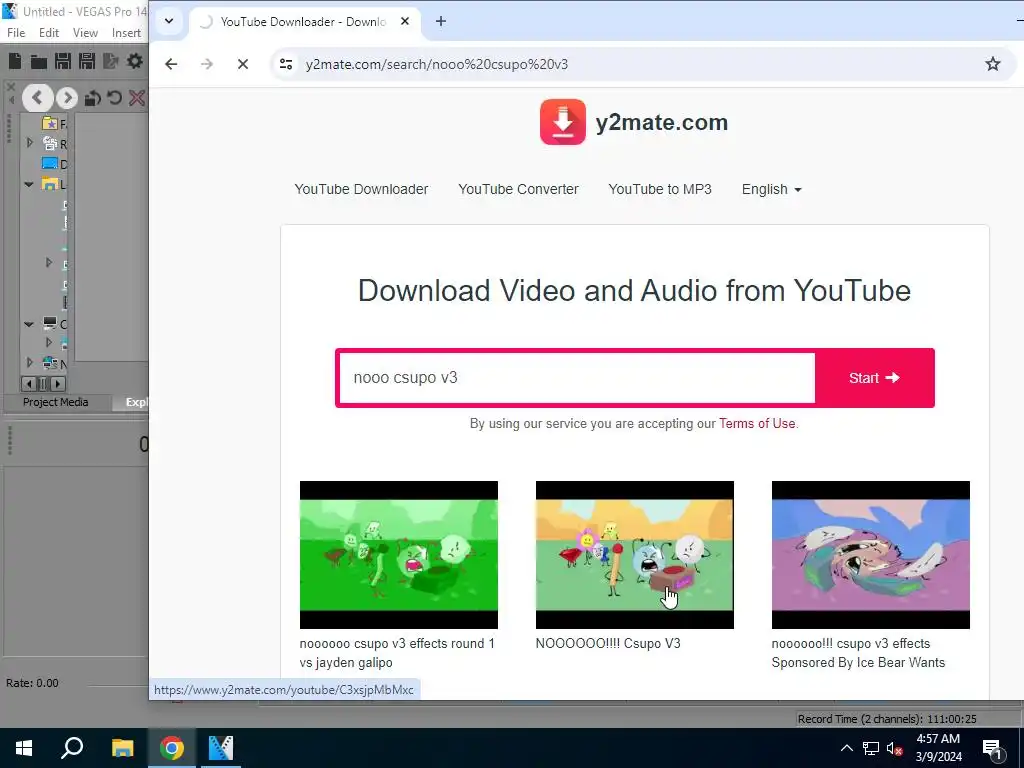
Task: Open the YouTube Converter nav link
Action: tap(519, 189)
